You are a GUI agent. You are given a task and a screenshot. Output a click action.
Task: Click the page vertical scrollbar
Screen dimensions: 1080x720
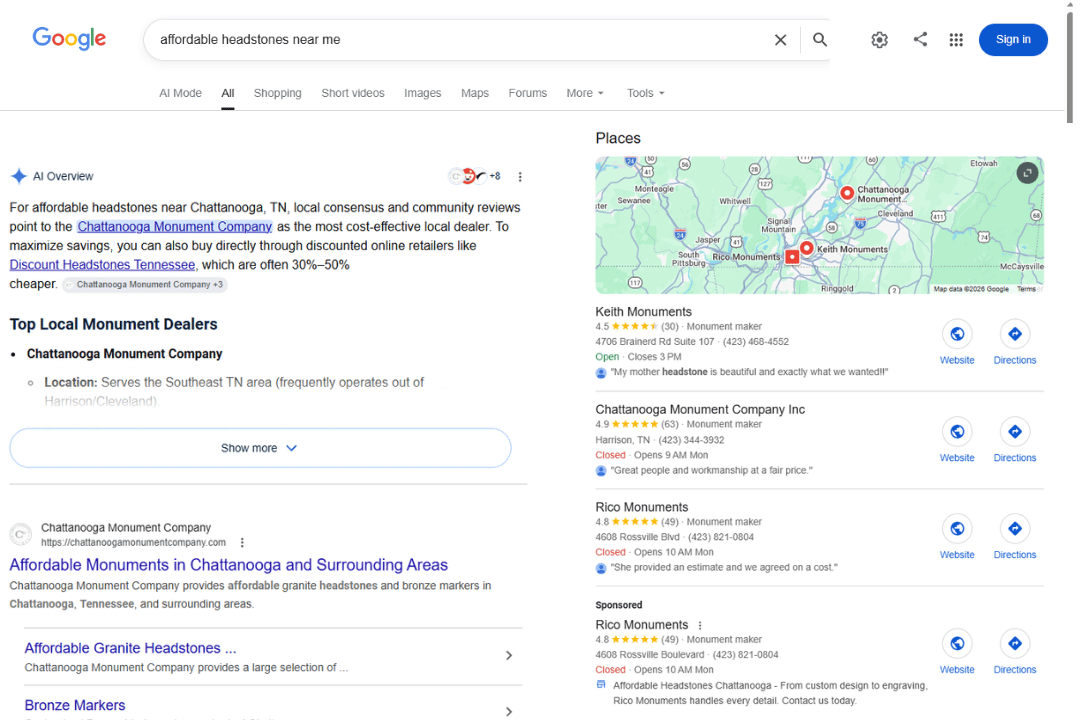(1070, 68)
